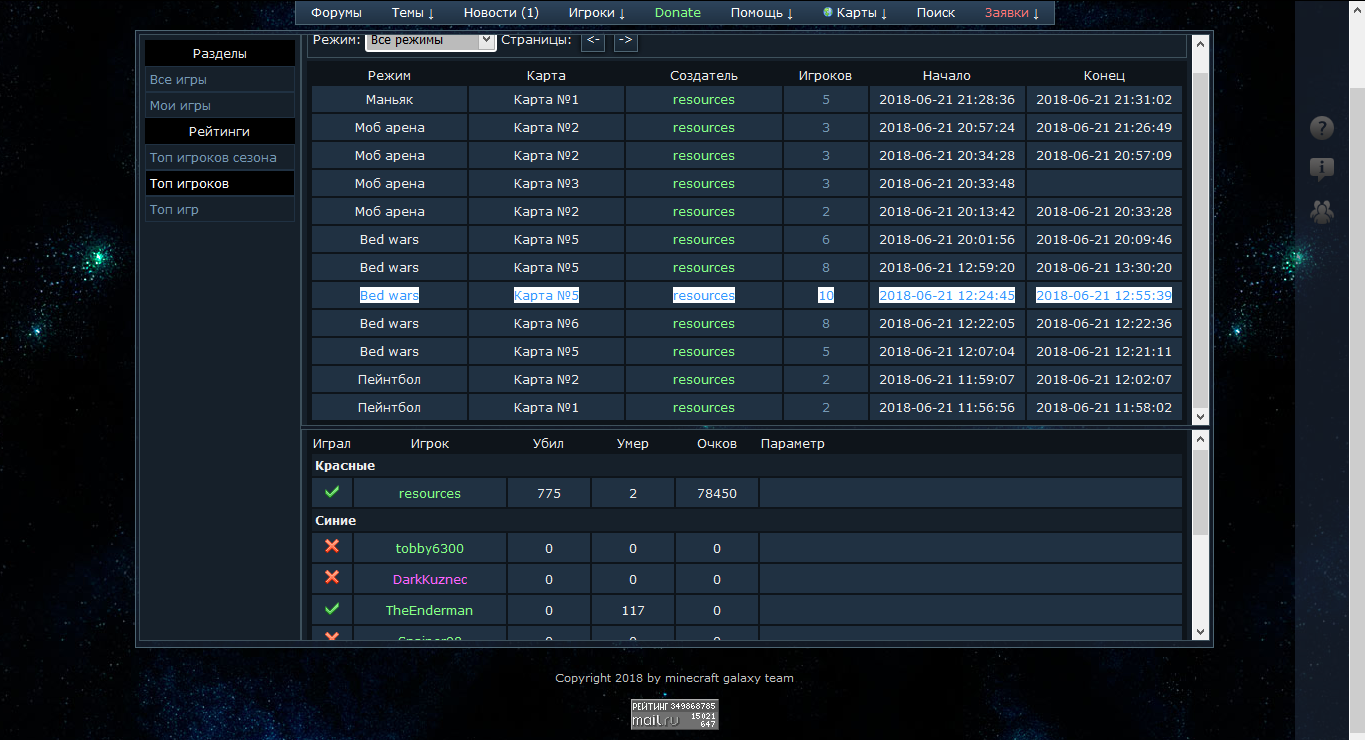
Task: Open the Форумы menu item
Action: pos(336,13)
